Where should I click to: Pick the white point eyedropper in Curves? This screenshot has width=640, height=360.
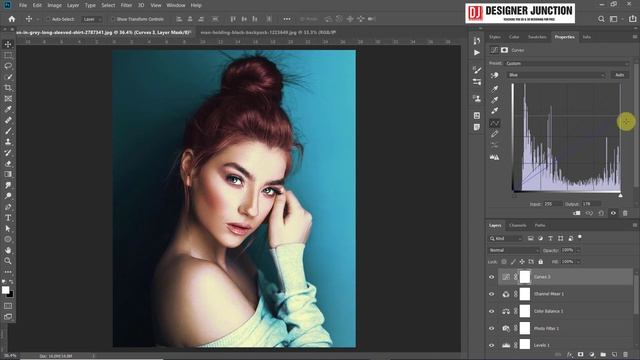[x=495, y=111]
